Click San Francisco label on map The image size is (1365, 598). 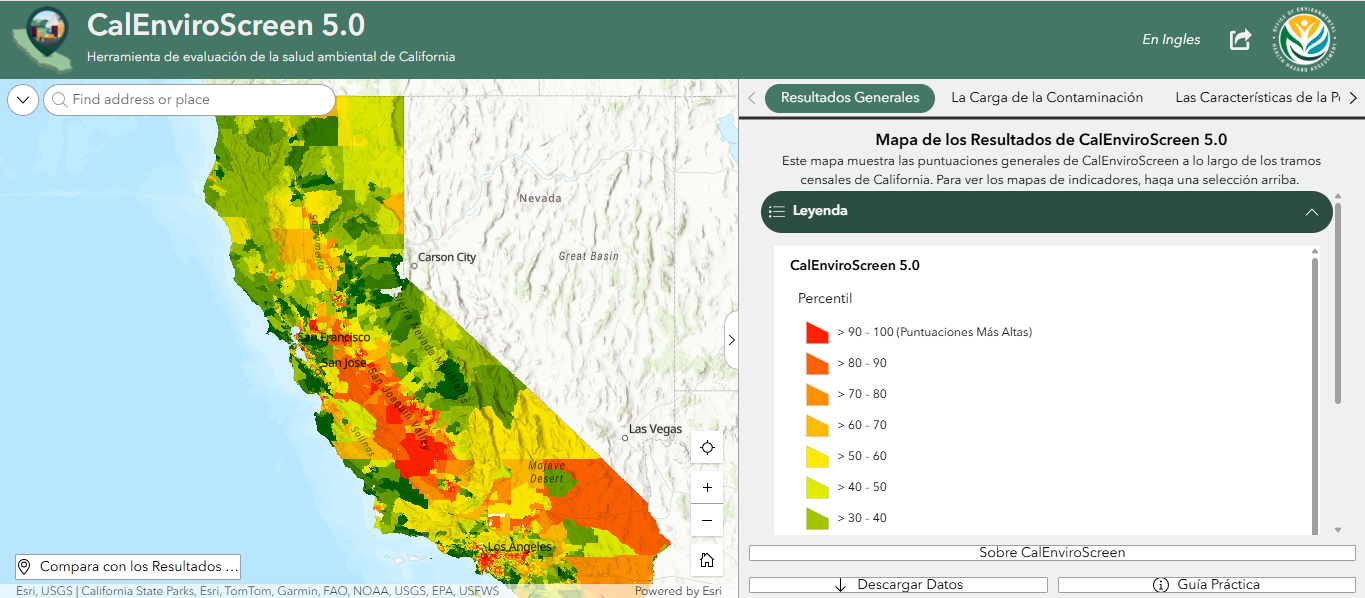click(x=334, y=338)
